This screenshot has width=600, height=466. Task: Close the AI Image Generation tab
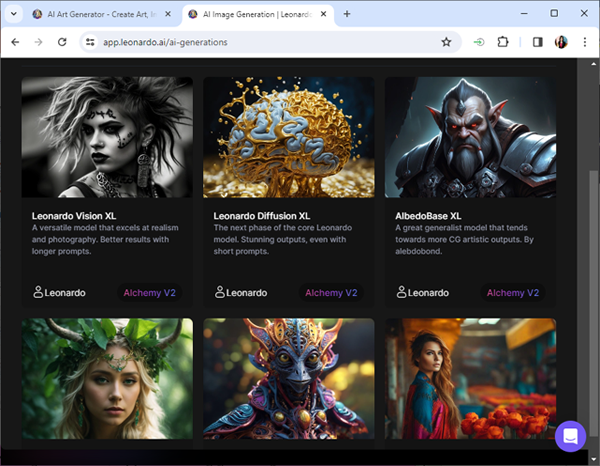coord(323,14)
